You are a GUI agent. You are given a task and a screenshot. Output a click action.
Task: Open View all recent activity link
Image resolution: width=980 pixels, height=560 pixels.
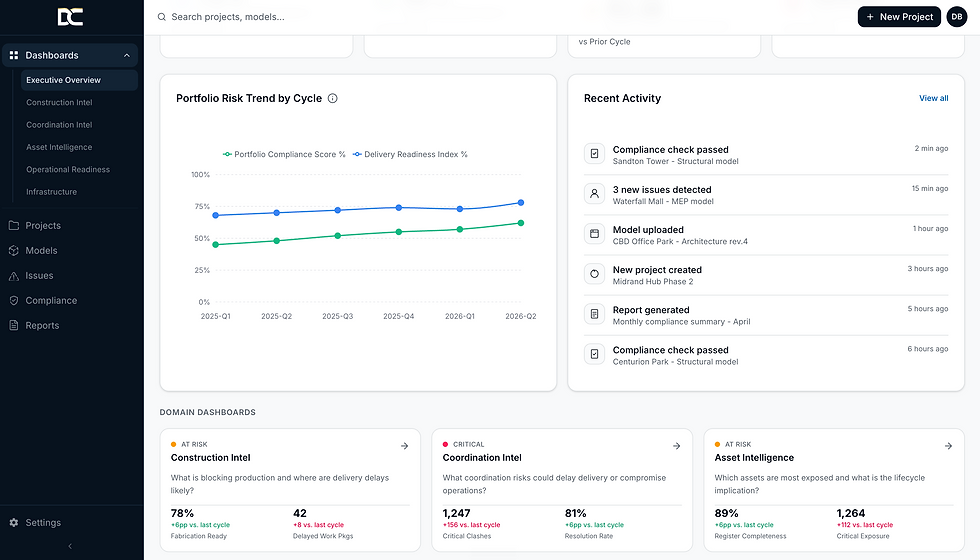click(933, 98)
